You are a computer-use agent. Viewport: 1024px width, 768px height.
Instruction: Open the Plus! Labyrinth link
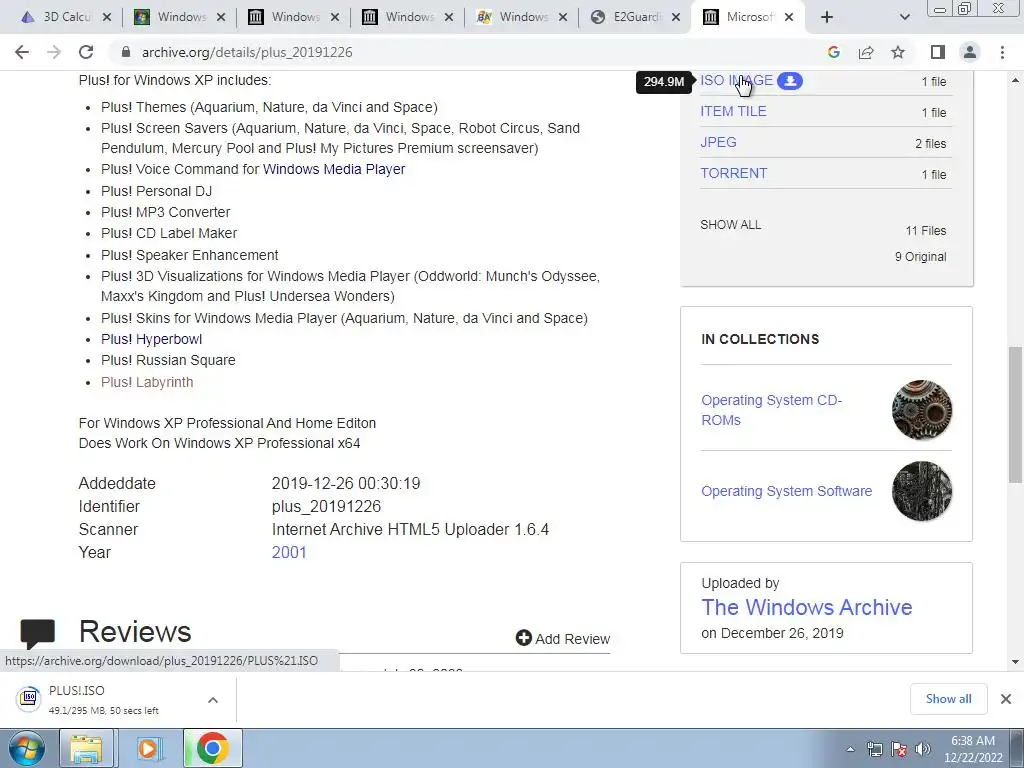point(147,382)
